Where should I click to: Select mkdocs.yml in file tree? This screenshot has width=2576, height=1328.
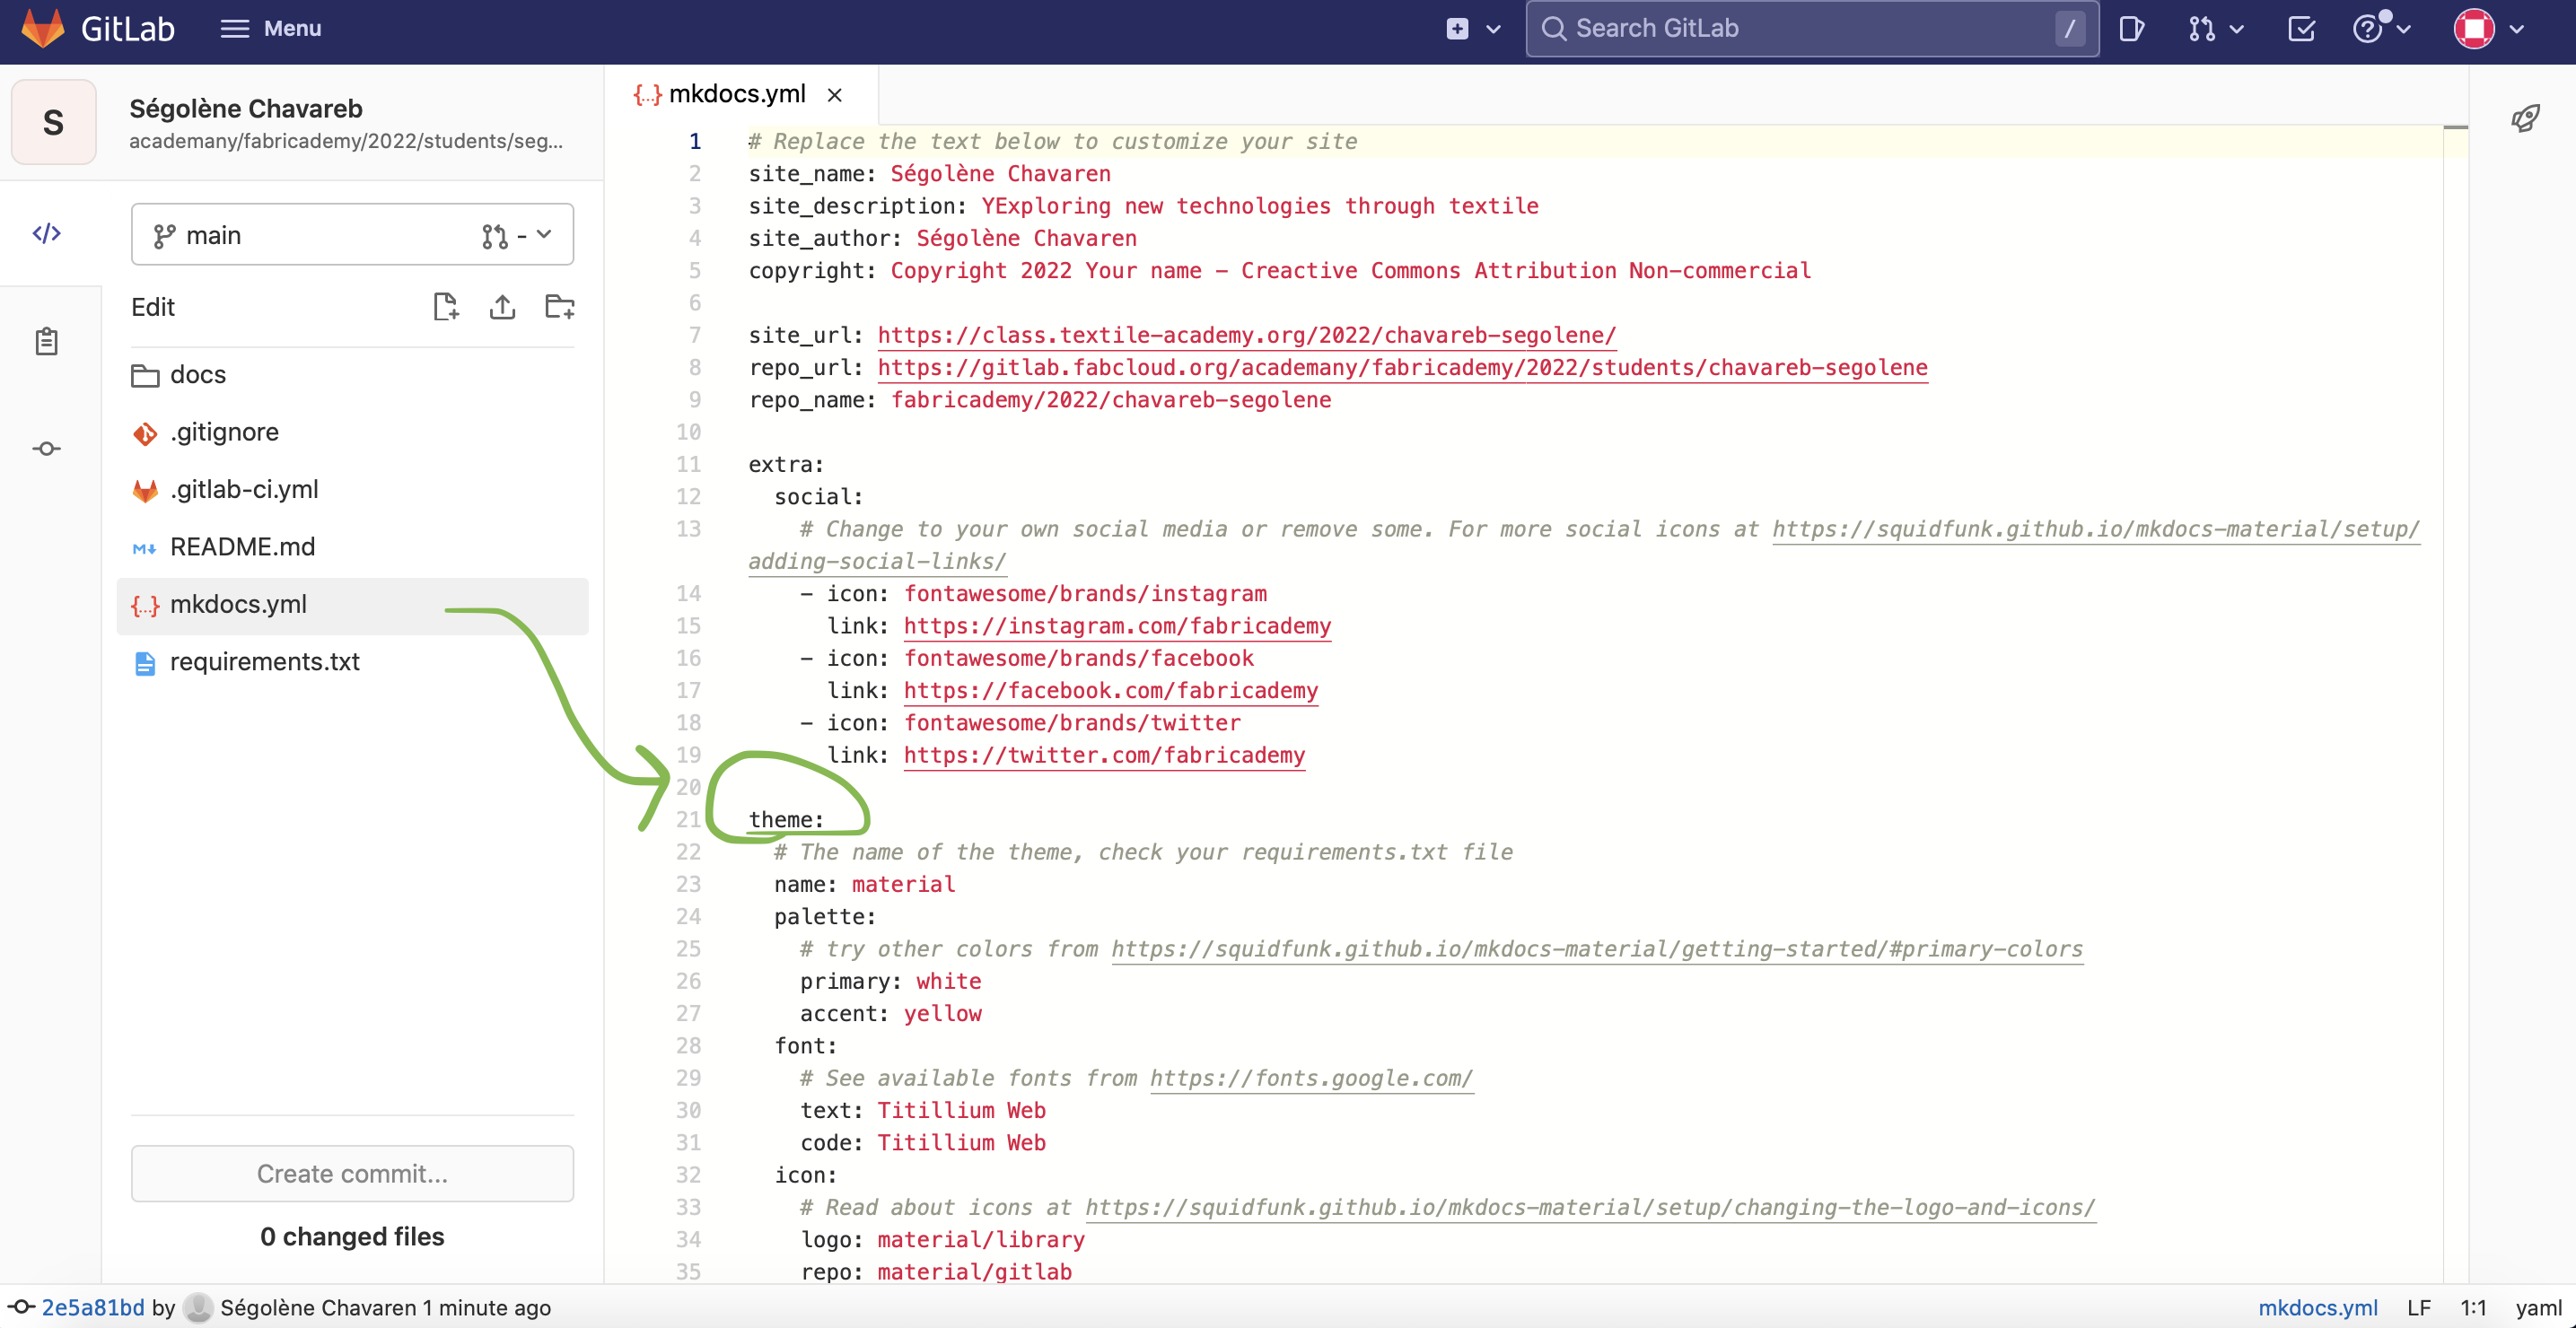coord(352,604)
